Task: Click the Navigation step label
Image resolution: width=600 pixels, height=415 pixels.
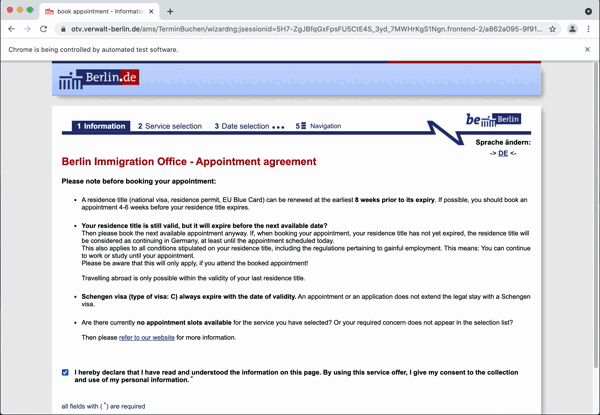Action: (326, 126)
